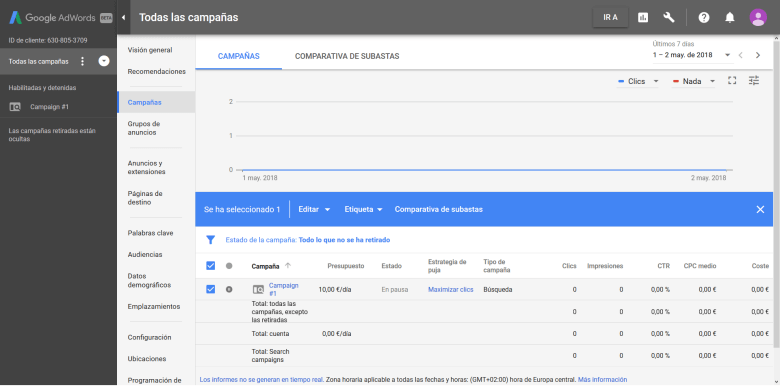Click the Maximizar clics bid strategy link

pos(451,290)
